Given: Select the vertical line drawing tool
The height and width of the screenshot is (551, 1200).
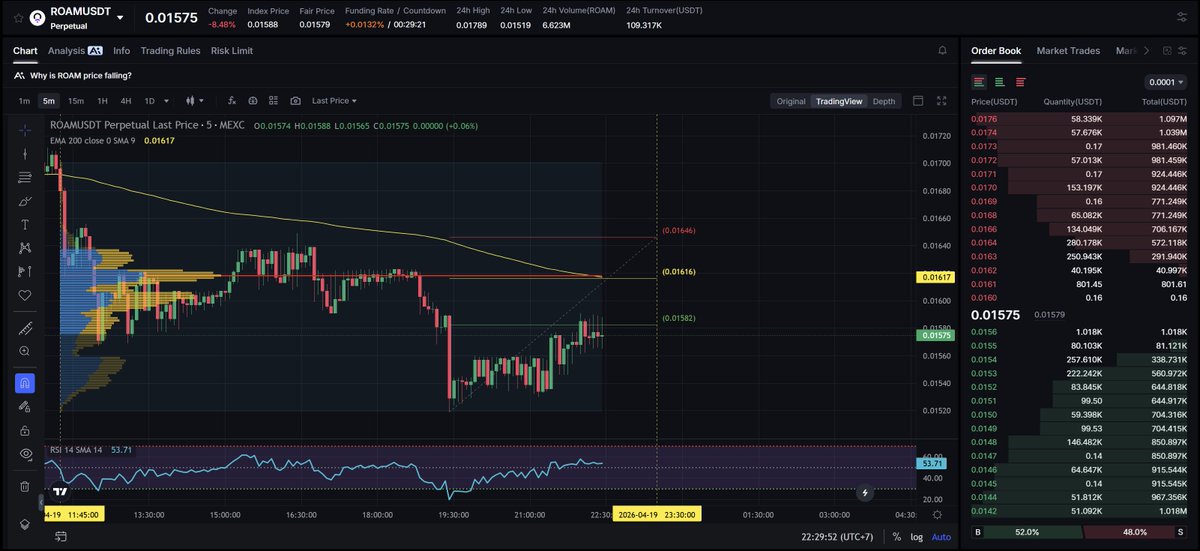Looking at the screenshot, I should 25,153.
